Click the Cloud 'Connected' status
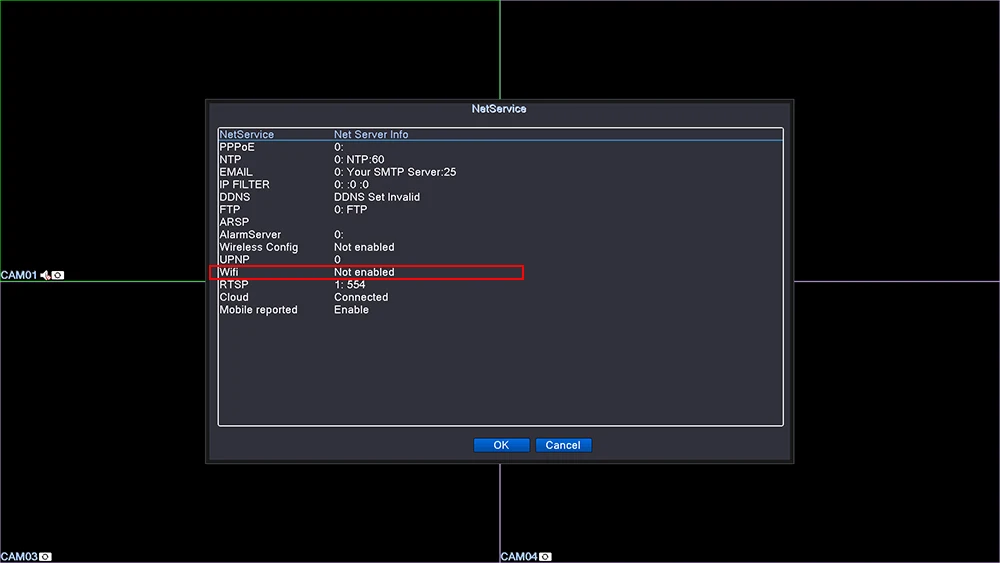This screenshot has height=563, width=1000. pos(361,297)
